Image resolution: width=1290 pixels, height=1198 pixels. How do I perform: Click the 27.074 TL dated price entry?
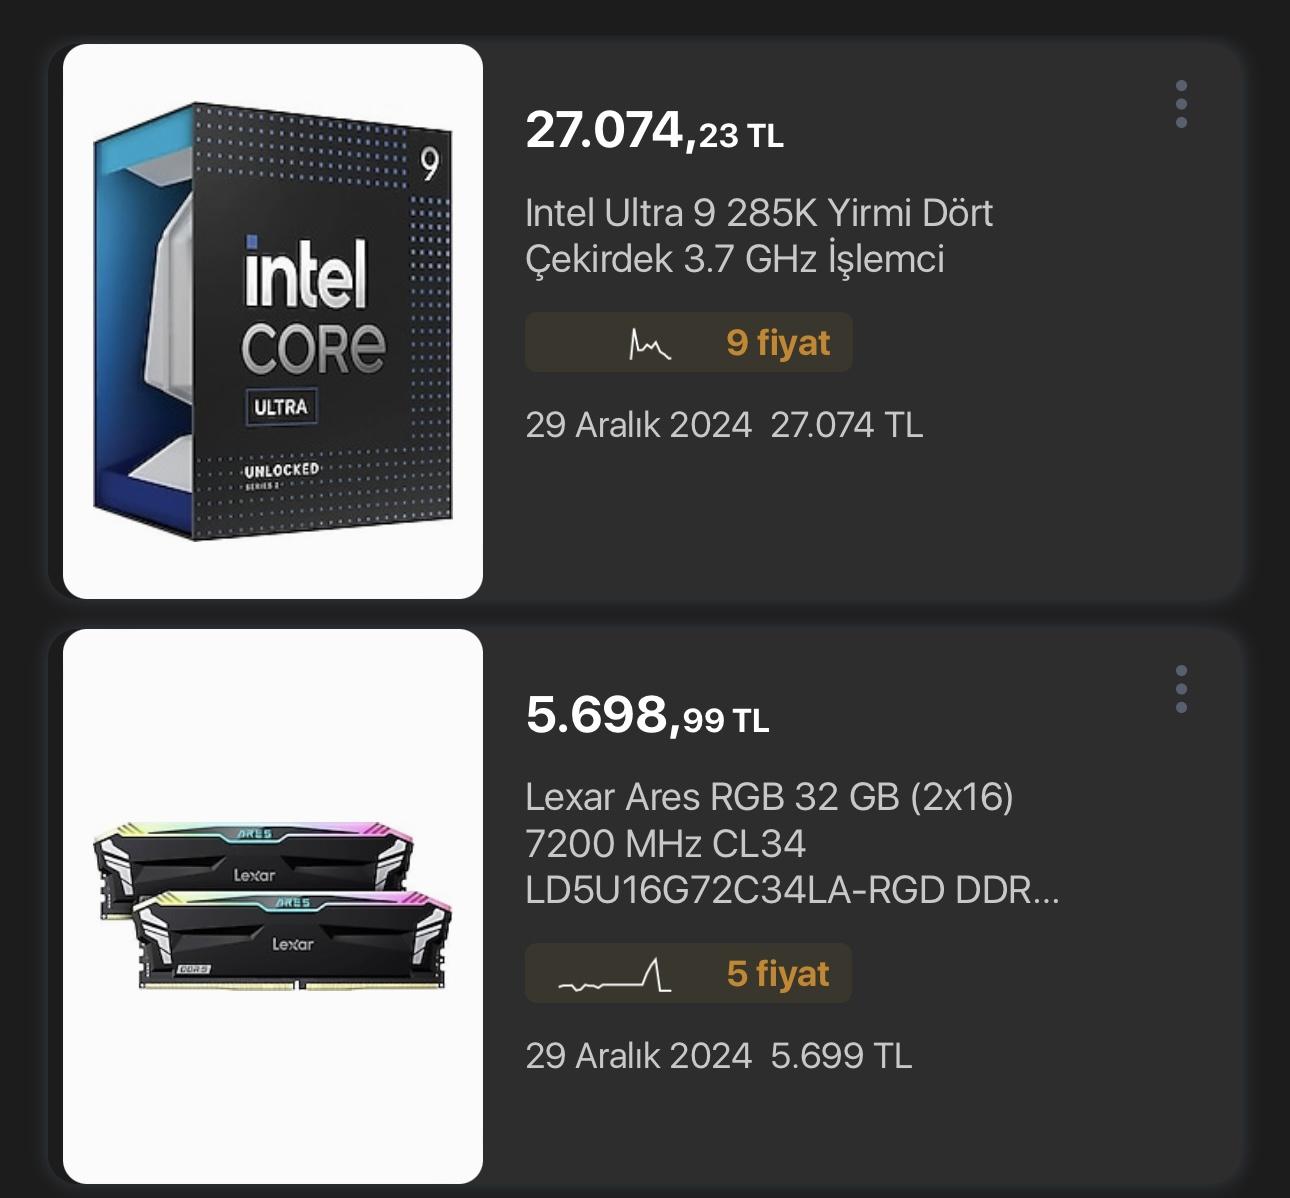tap(846, 425)
